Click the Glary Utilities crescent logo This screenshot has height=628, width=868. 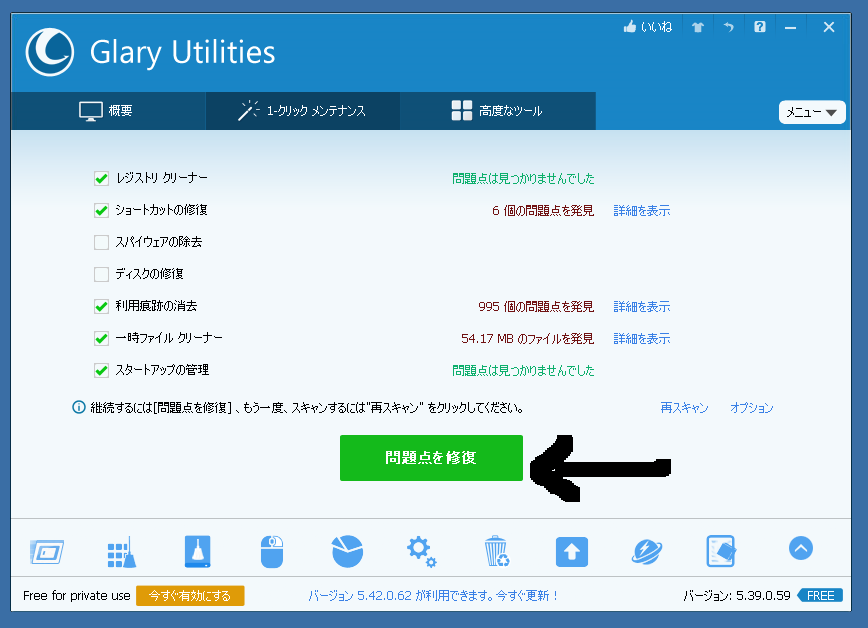[x=50, y=52]
